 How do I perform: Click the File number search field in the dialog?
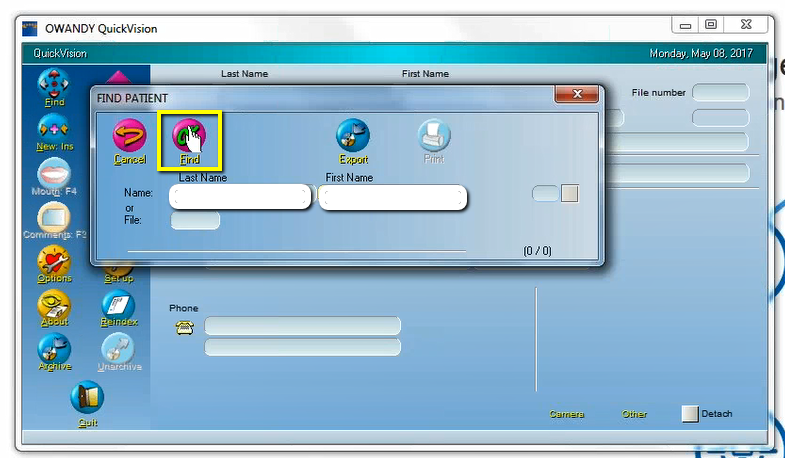point(195,220)
